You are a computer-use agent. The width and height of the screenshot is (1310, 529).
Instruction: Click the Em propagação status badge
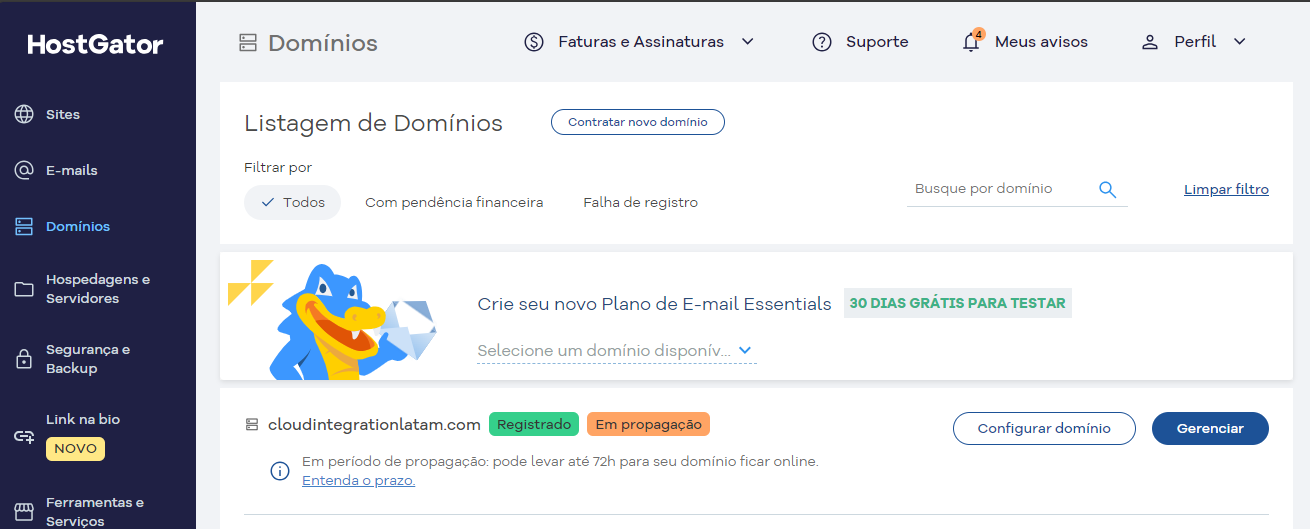(x=648, y=424)
